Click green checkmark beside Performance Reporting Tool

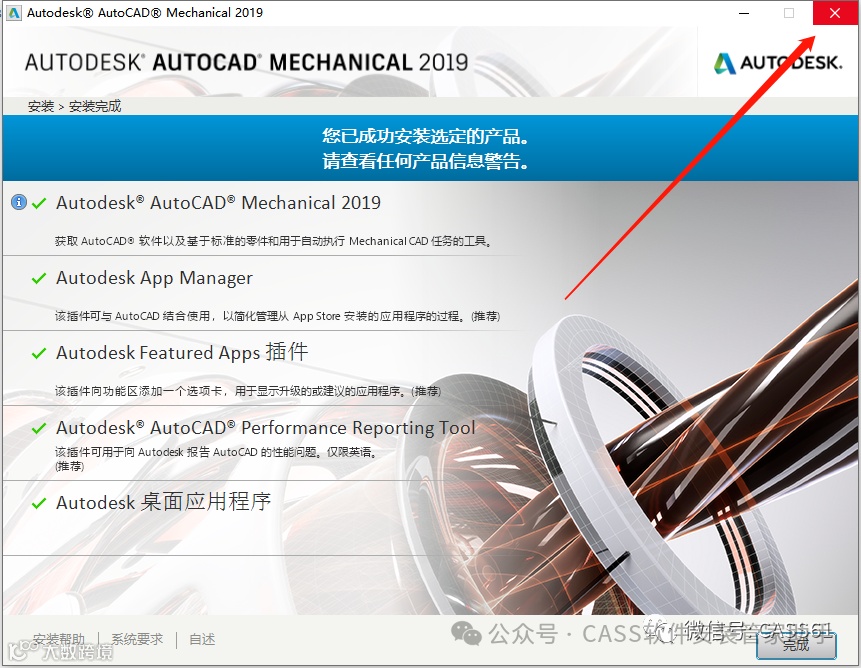(x=39, y=428)
